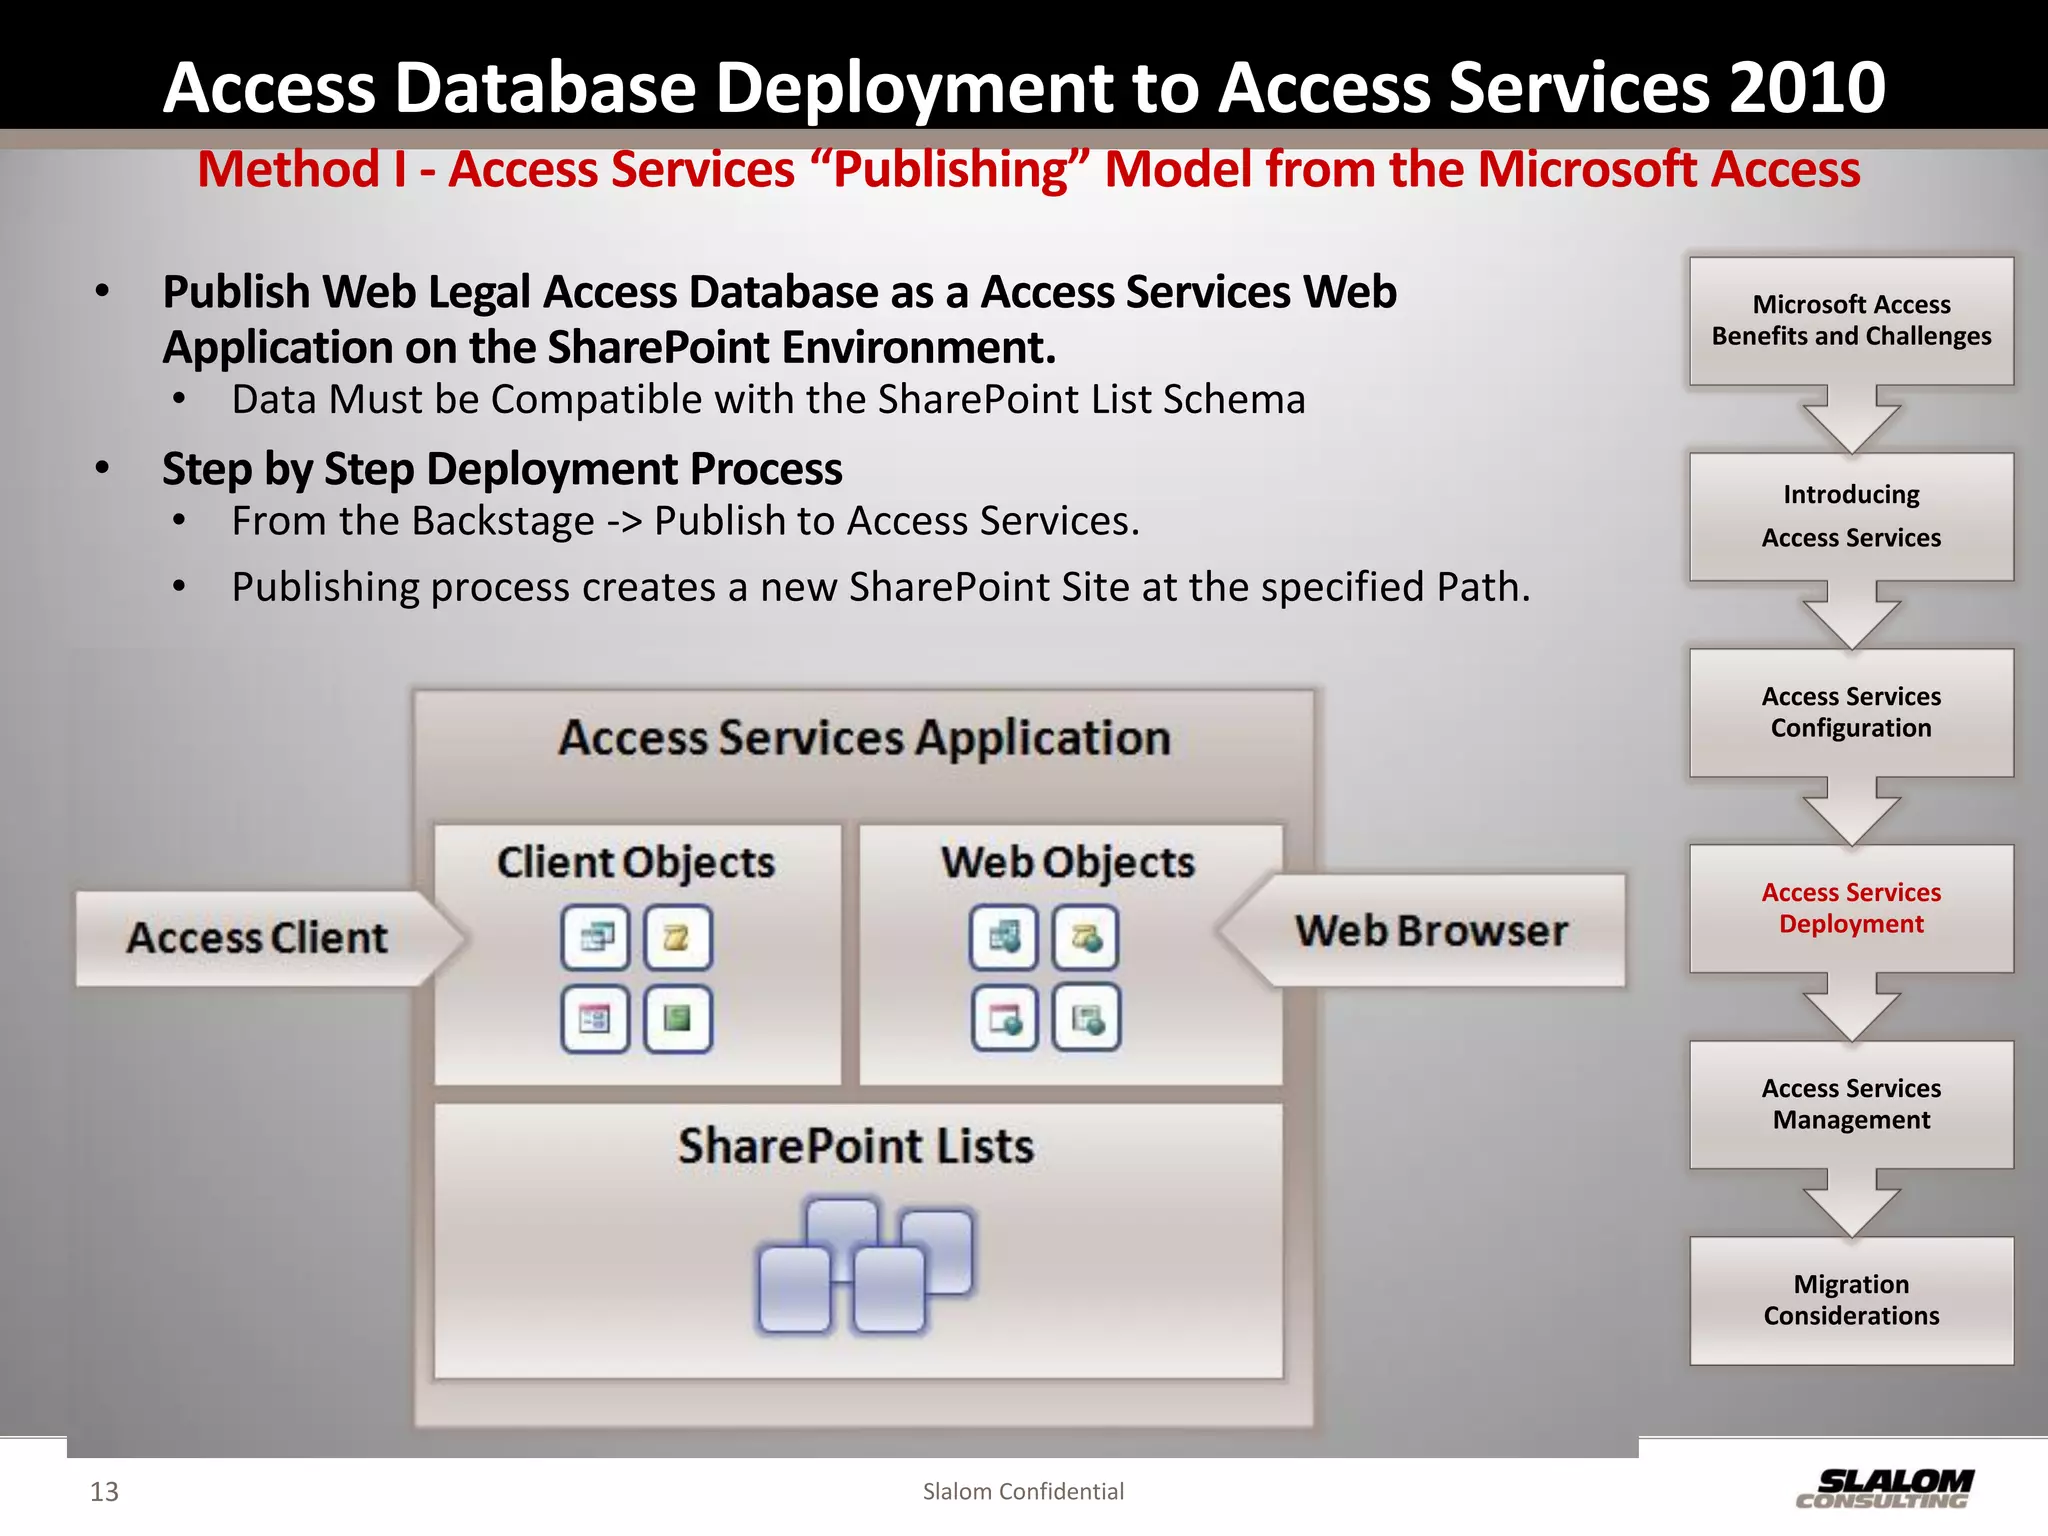2048x1536 pixels.
Task: Click the From the Backstage sub-bullet
Action: tap(685, 521)
